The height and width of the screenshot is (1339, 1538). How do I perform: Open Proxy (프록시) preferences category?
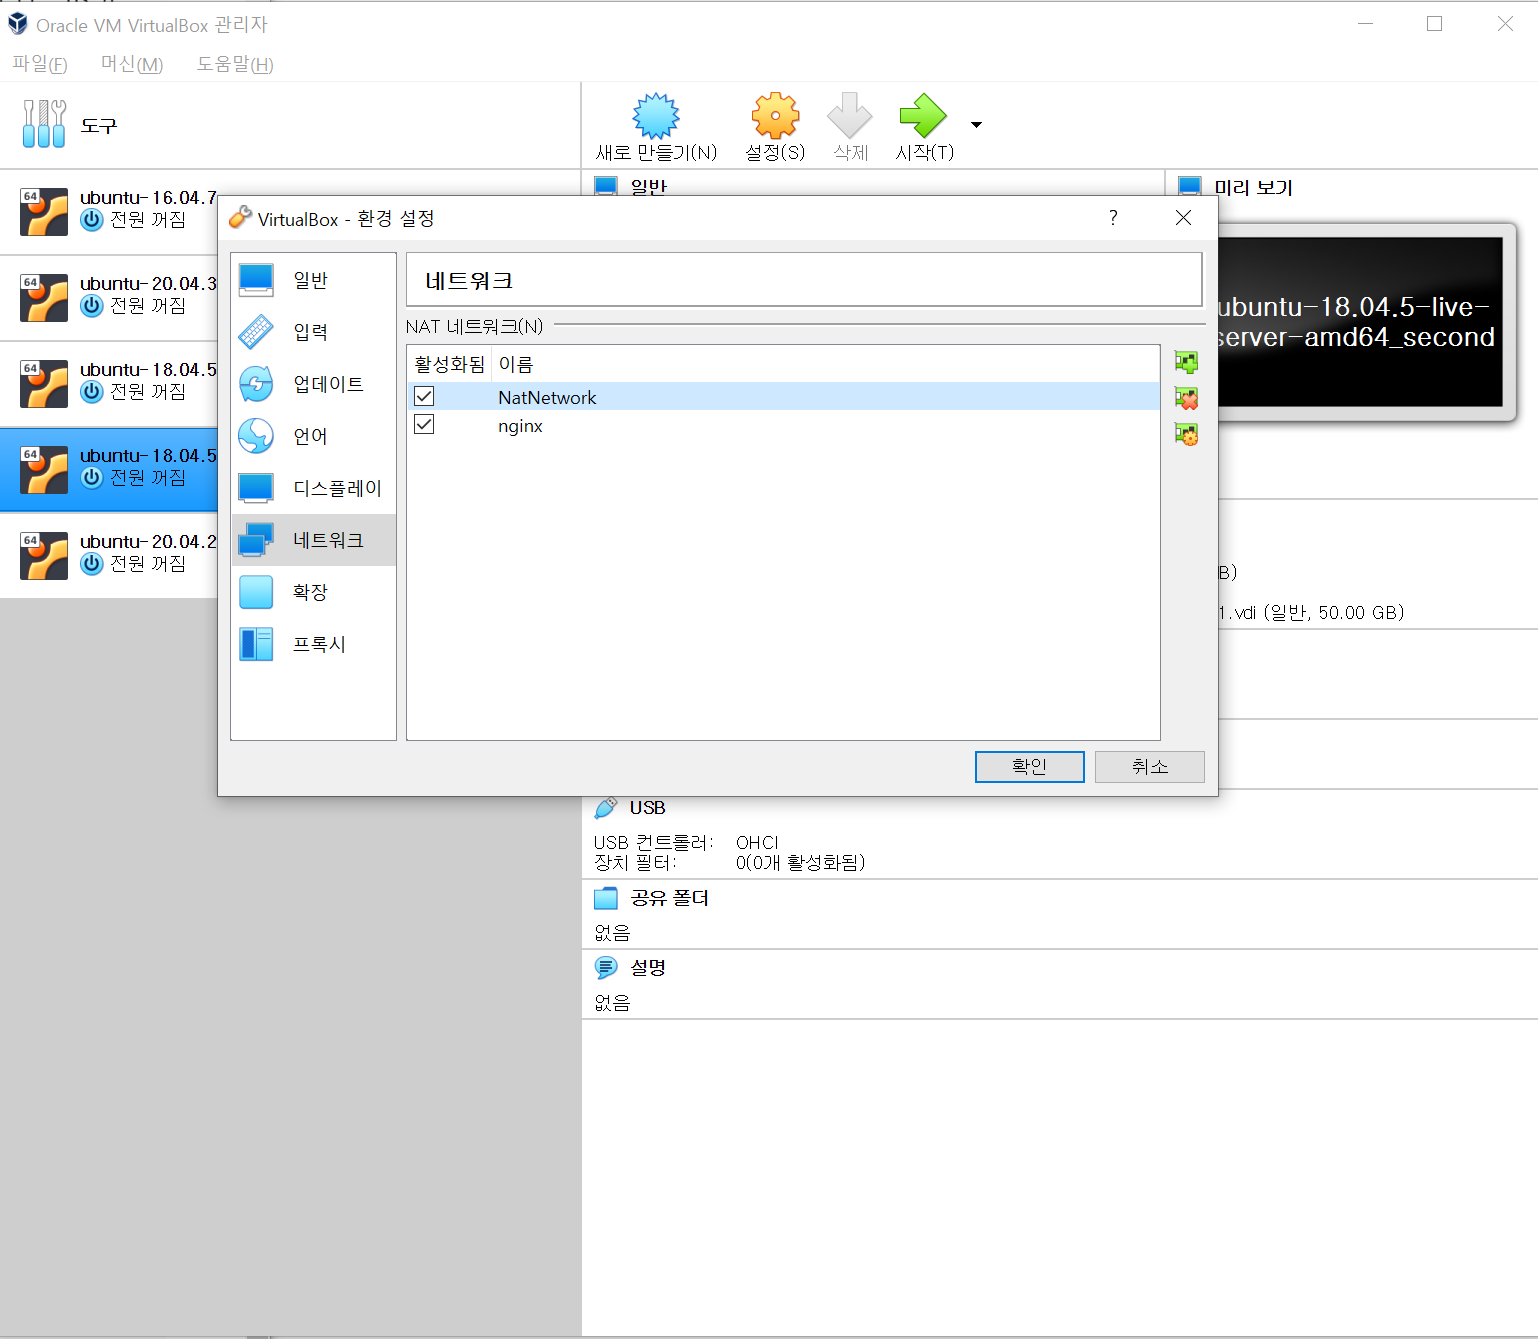[x=314, y=644]
